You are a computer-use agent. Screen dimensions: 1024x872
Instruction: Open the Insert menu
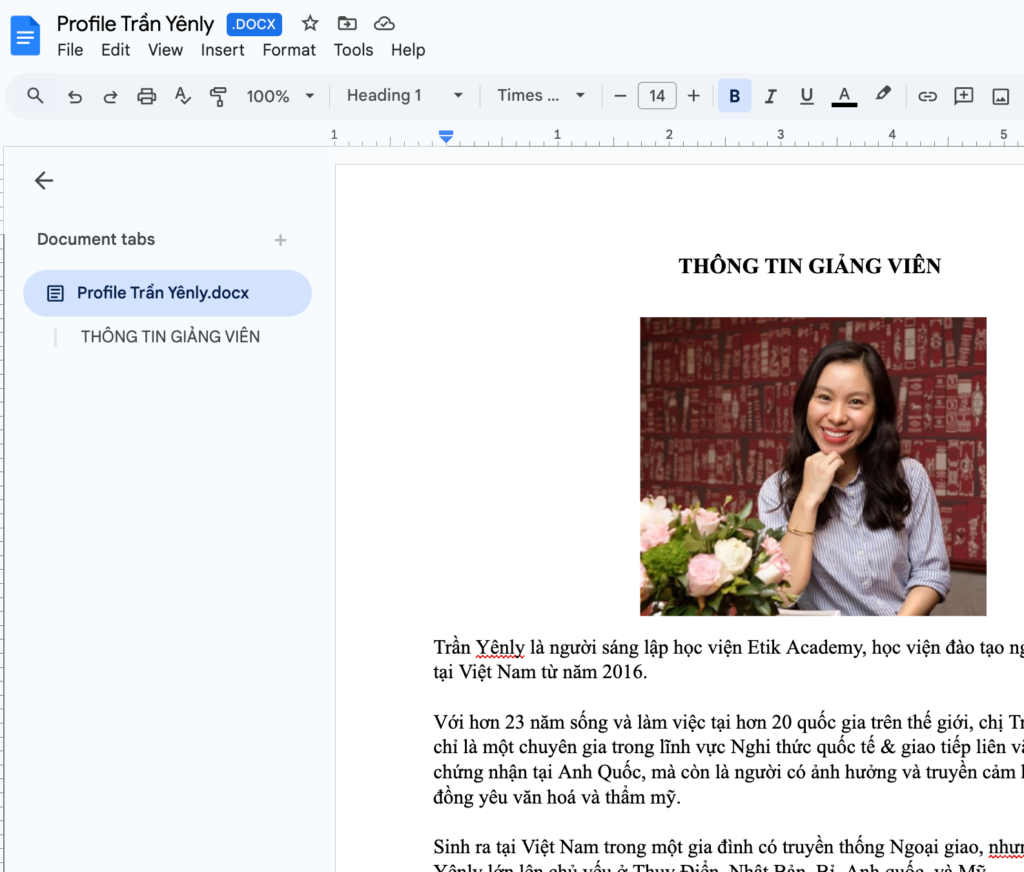tap(222, 50)
